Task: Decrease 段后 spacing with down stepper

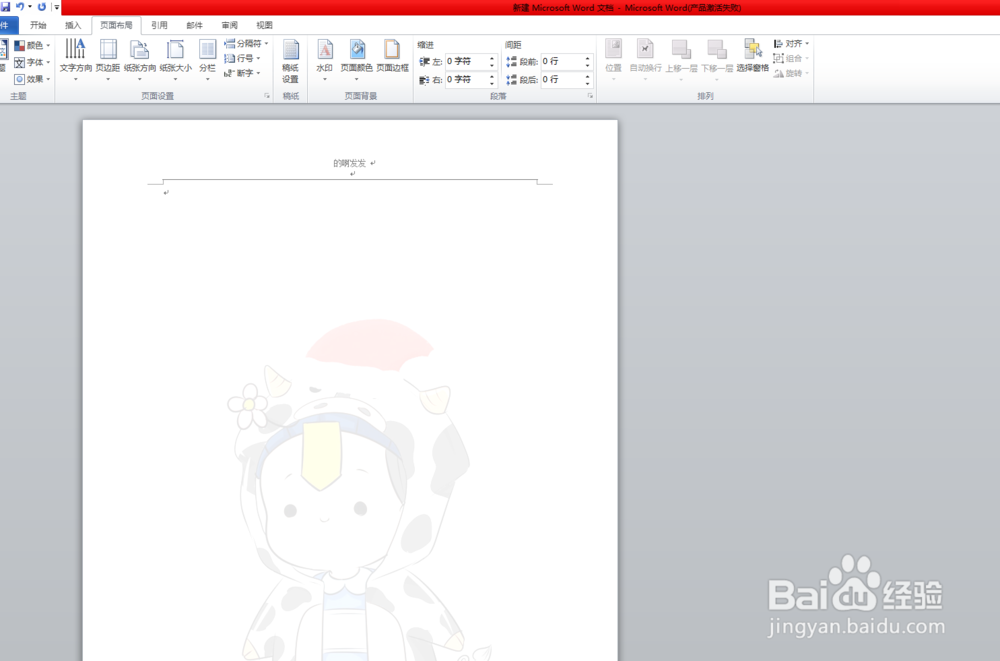Action: pyautogui.click(x=588, y=83)
